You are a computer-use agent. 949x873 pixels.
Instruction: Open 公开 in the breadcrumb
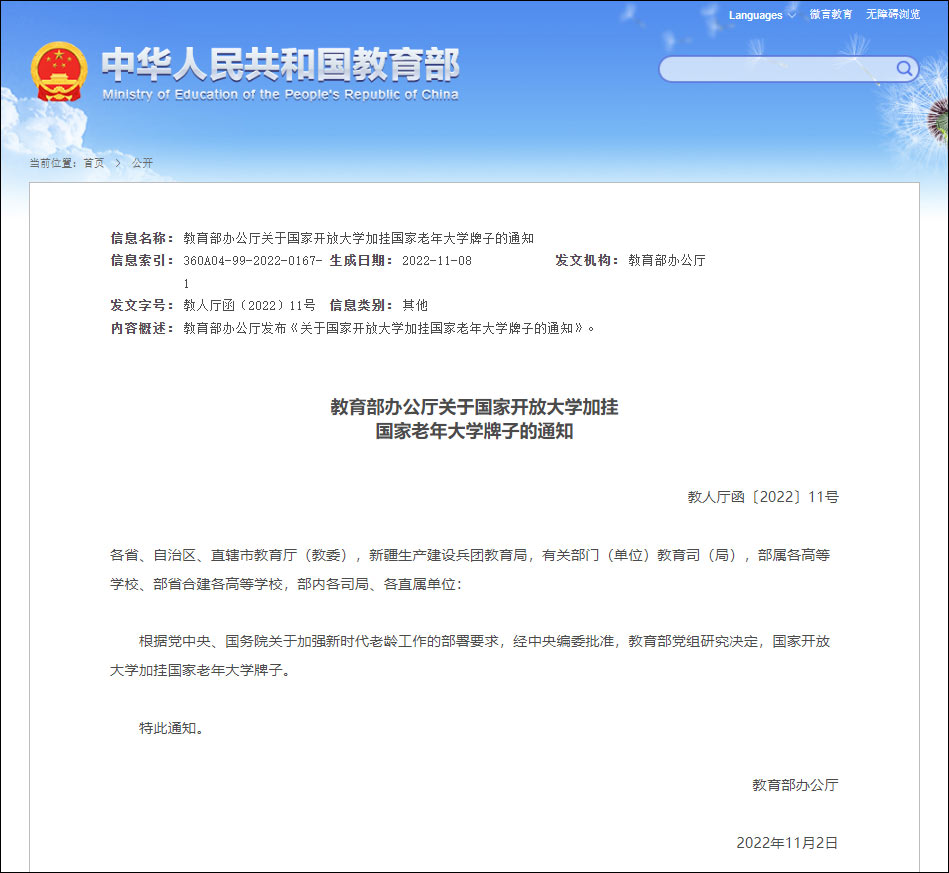pos(142,163)
